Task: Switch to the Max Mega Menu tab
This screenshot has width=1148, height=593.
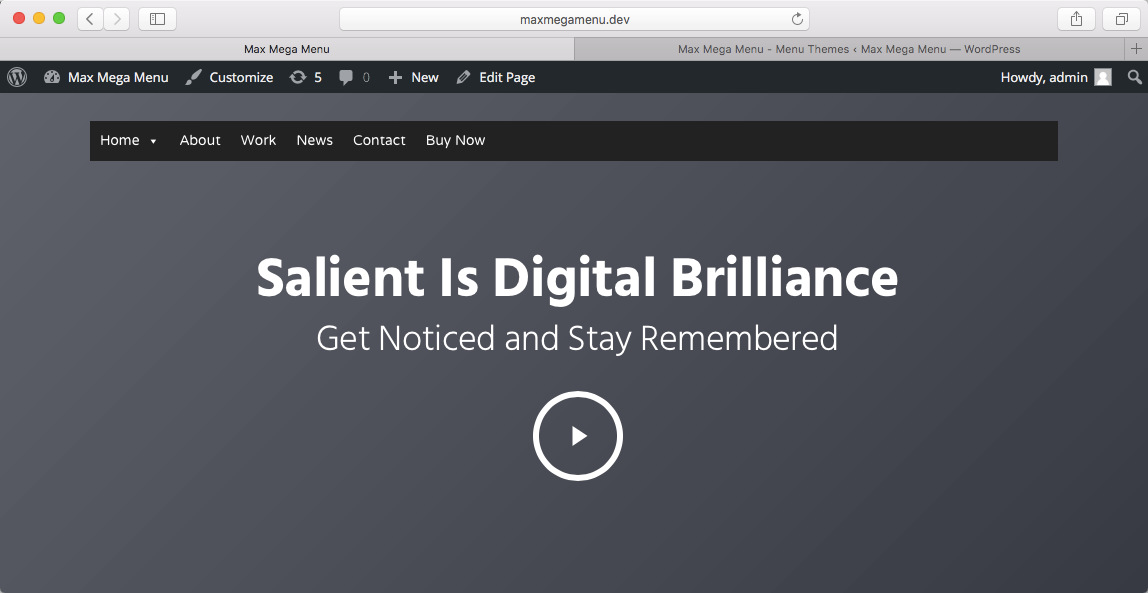Action: click(287, 49)
